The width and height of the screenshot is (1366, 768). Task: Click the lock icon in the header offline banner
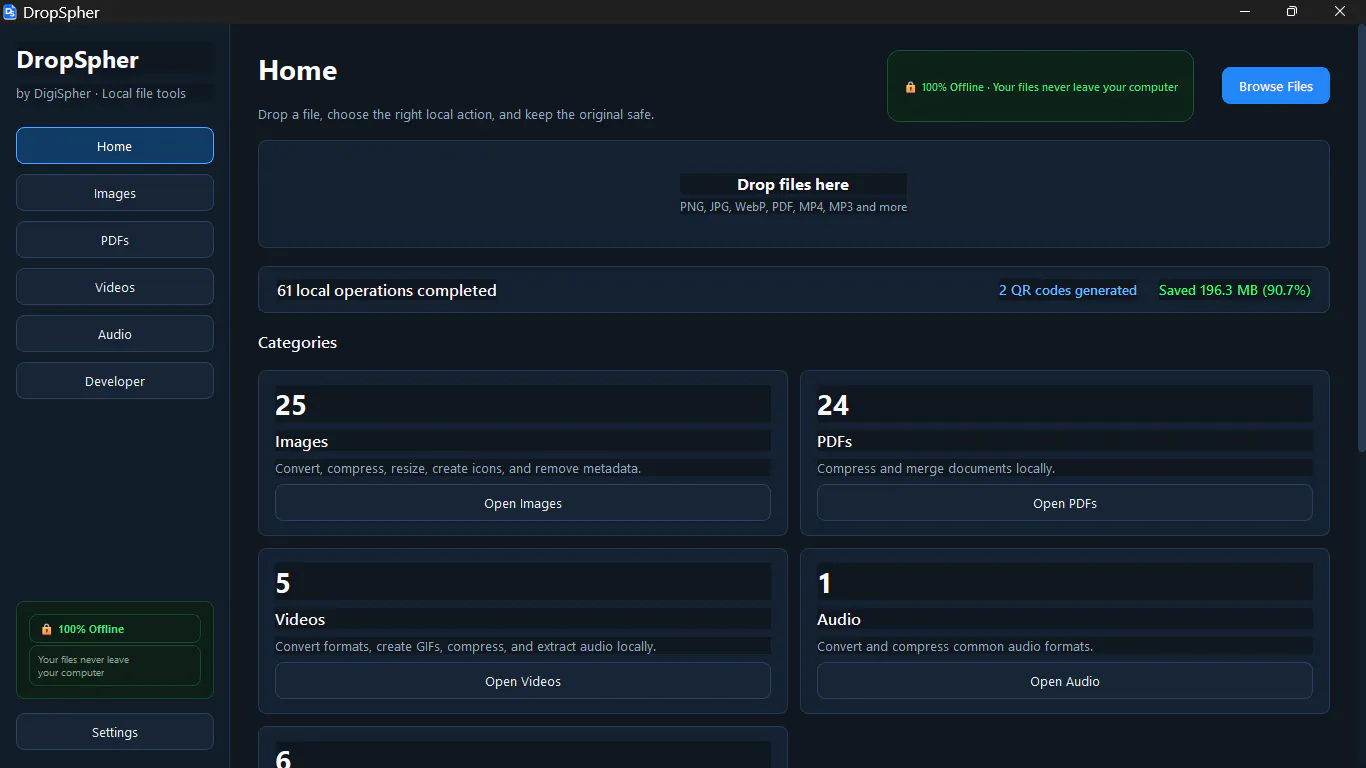click(x=910, y=87)
